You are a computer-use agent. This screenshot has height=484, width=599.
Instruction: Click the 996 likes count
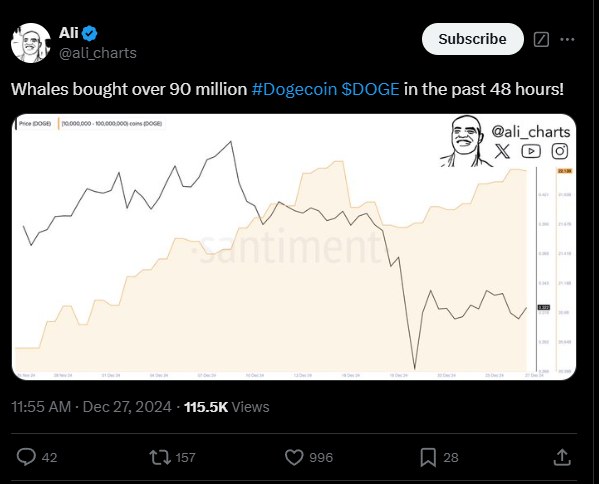tap(321, 458)
